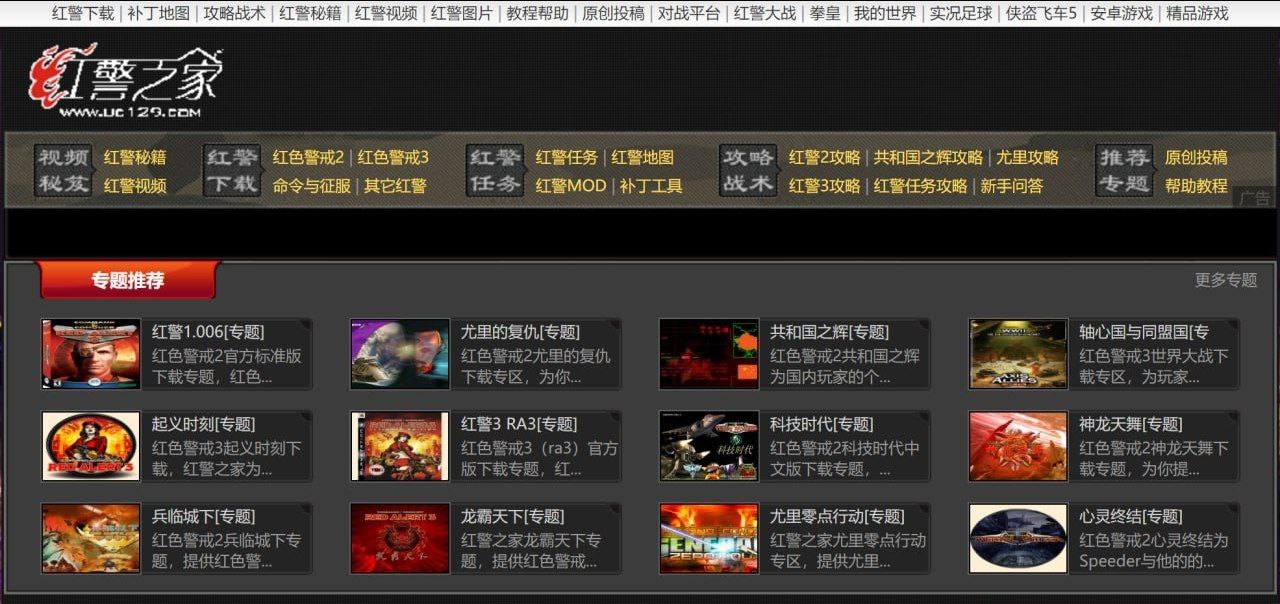Open 实况足球 in top menu
The height and width of the screenshot is (604, 1280).
[x=961, y=13]
